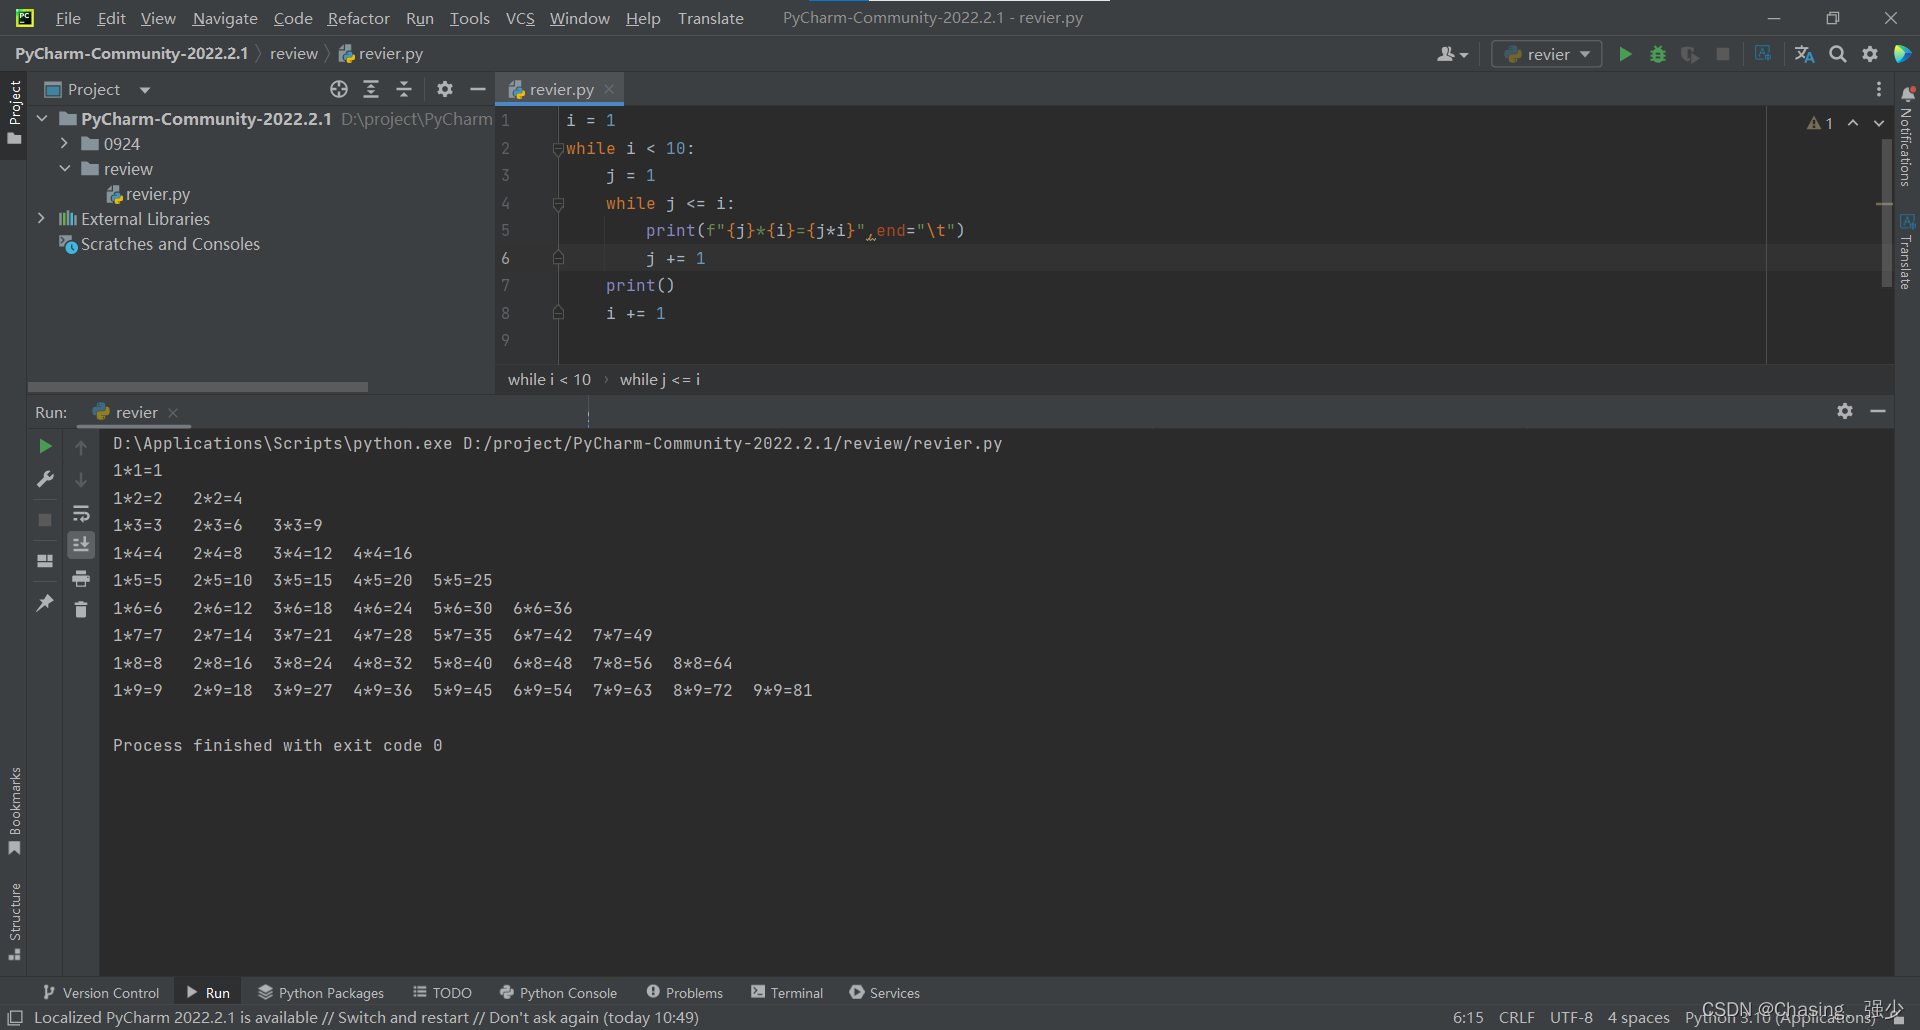The height and width of the screenshot is (1030, 1920).
Task: Open Run panel settings gear
Action: coord(1845,411)
